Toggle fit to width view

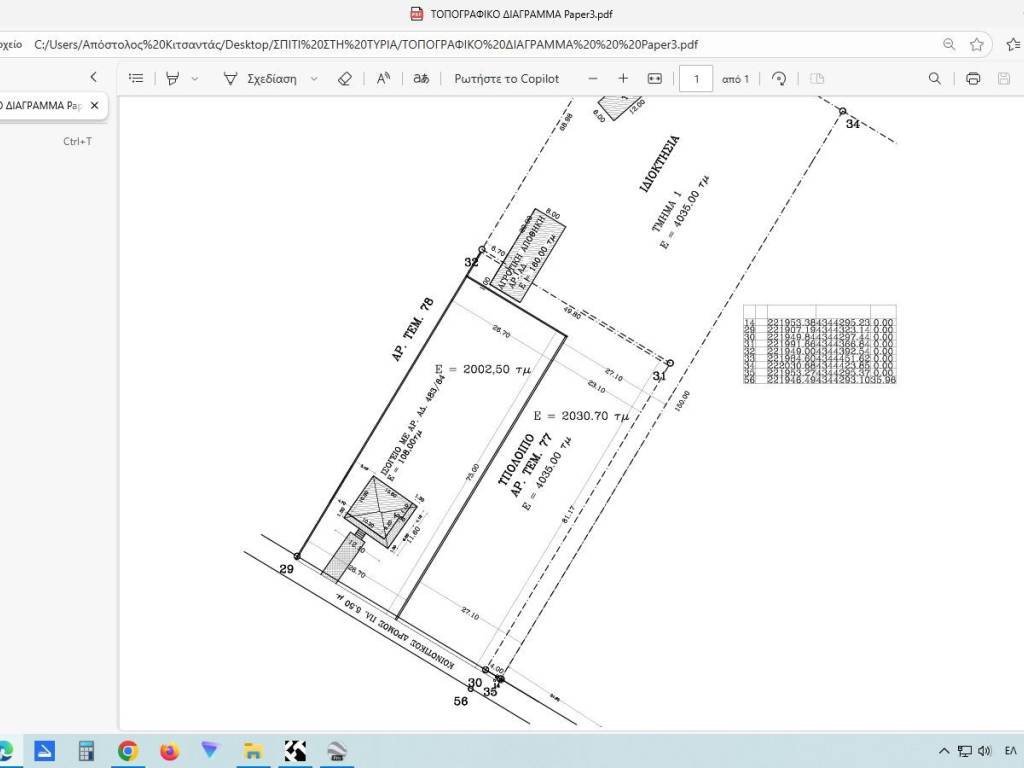point(655,78)
